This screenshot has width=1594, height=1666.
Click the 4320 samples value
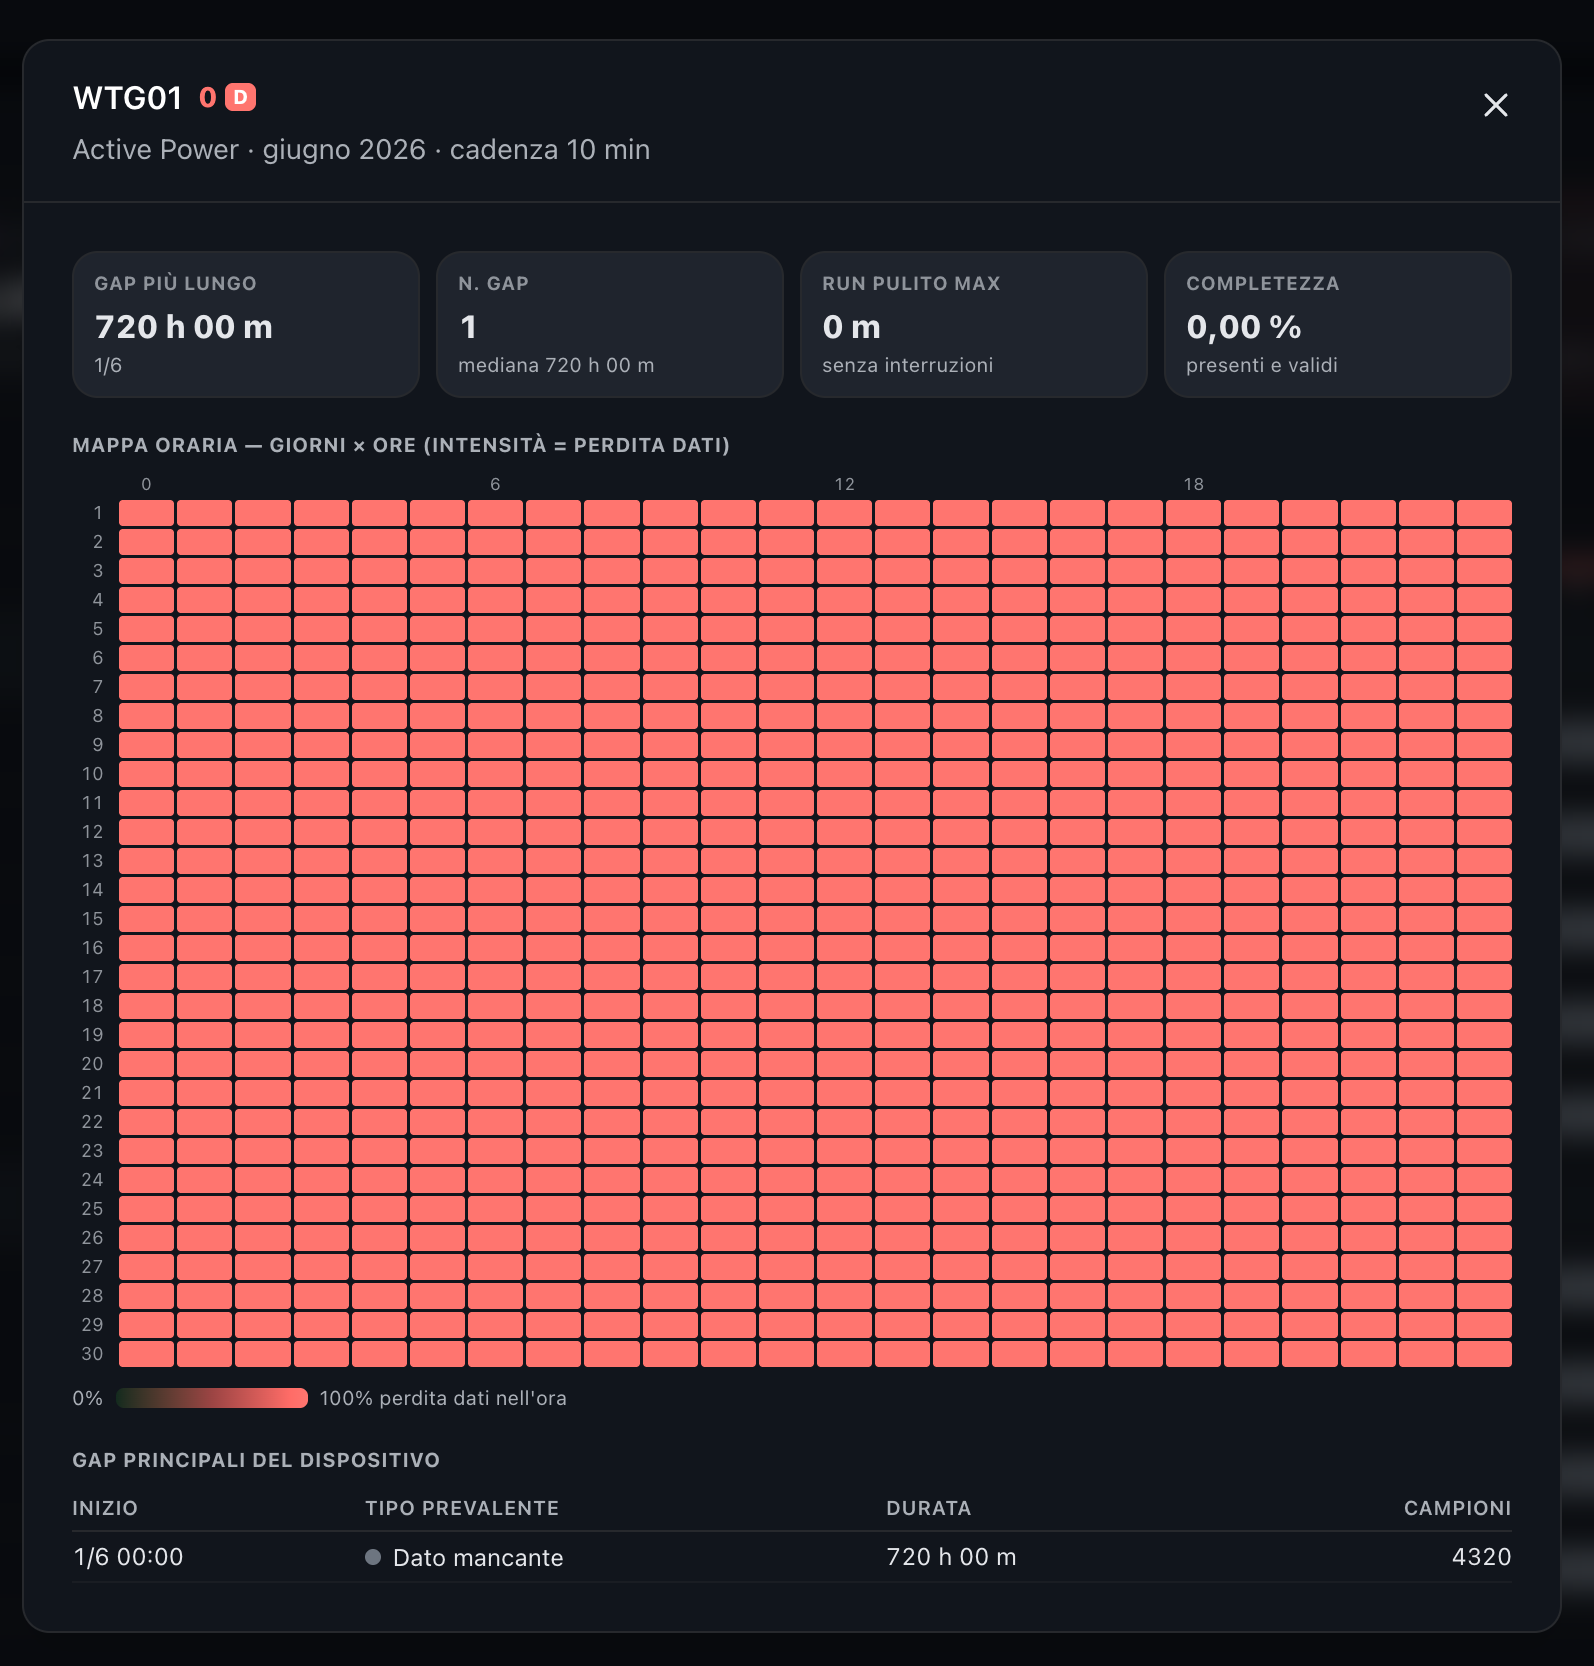coord(1481,1557)
